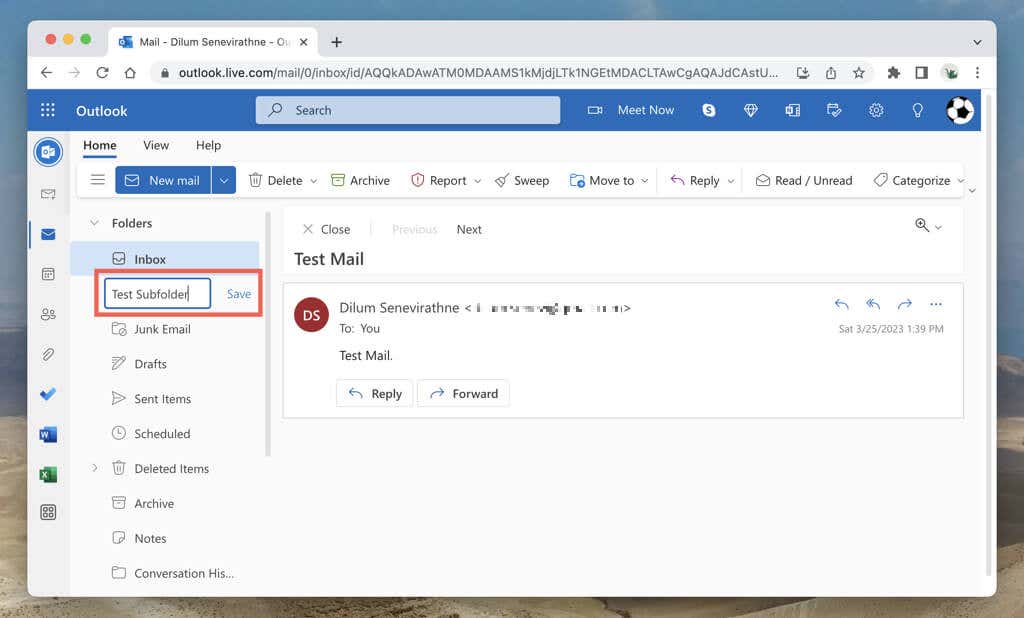Open More apps in left rail

[x=48, y=512]
